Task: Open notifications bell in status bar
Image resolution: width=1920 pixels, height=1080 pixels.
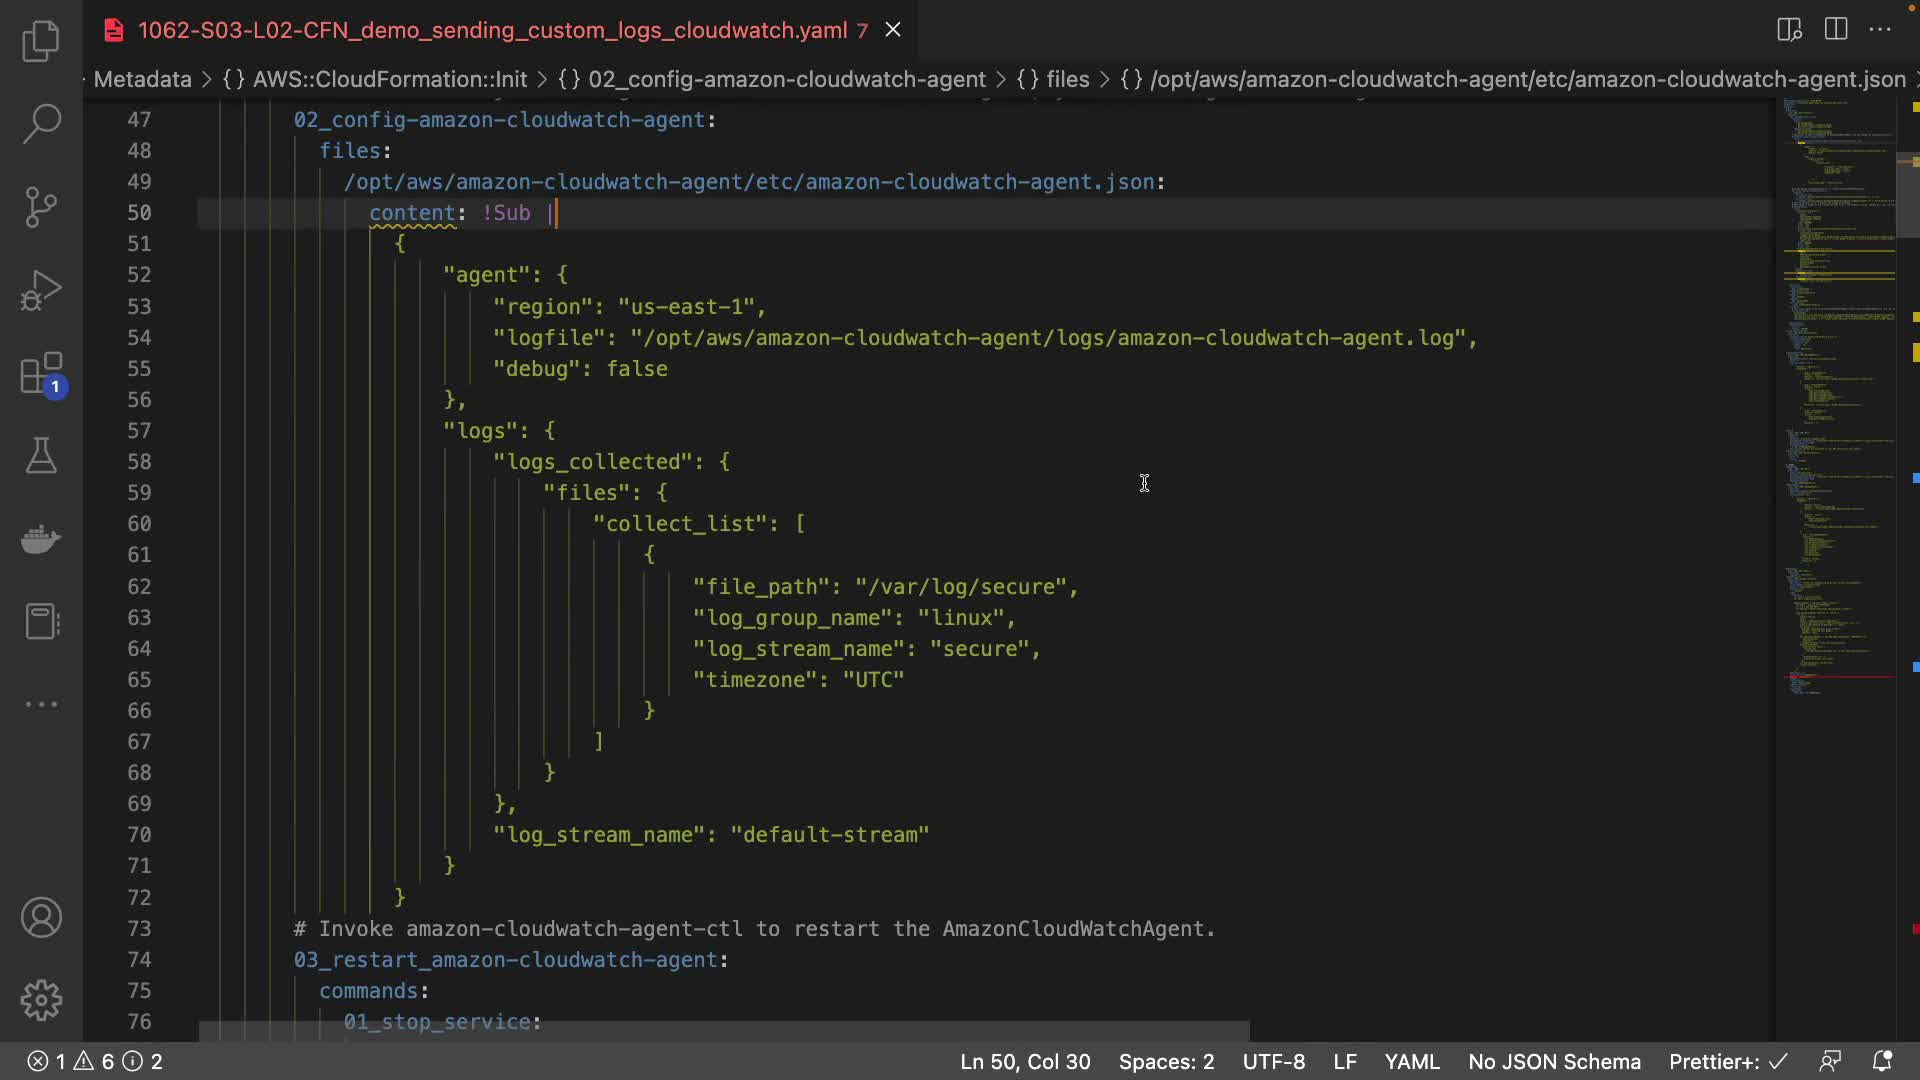Action: pyautogui.click(x=1881, y=1062)
